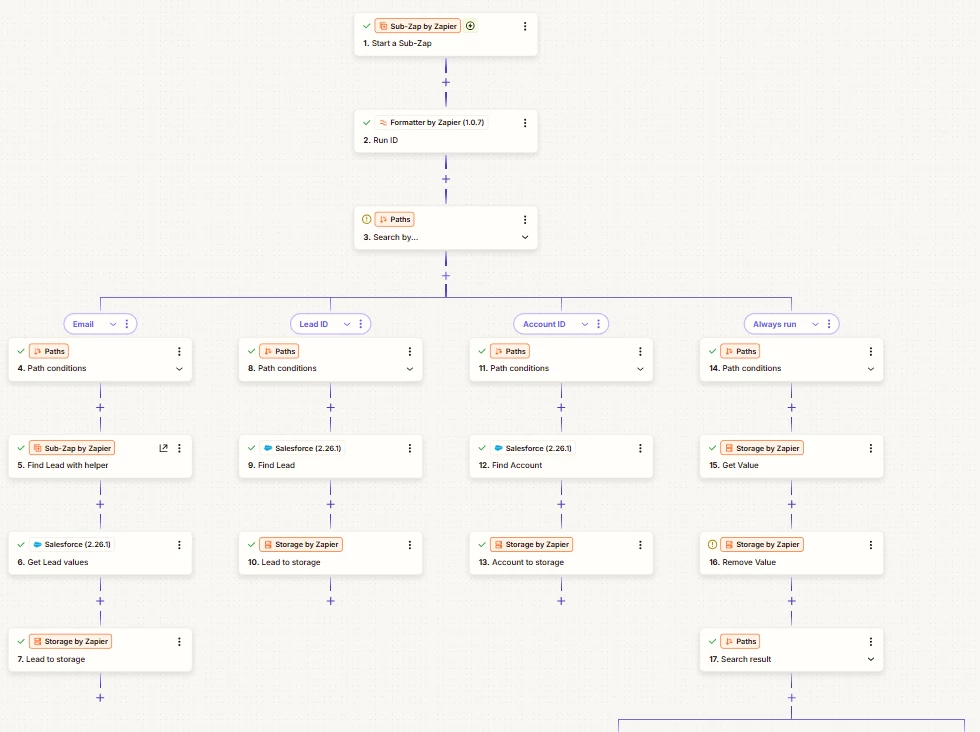Image resolution: width=980 pixels, height=732 pixels.
Task: Click 'Run ID' step title
Action: pos(386,141)
